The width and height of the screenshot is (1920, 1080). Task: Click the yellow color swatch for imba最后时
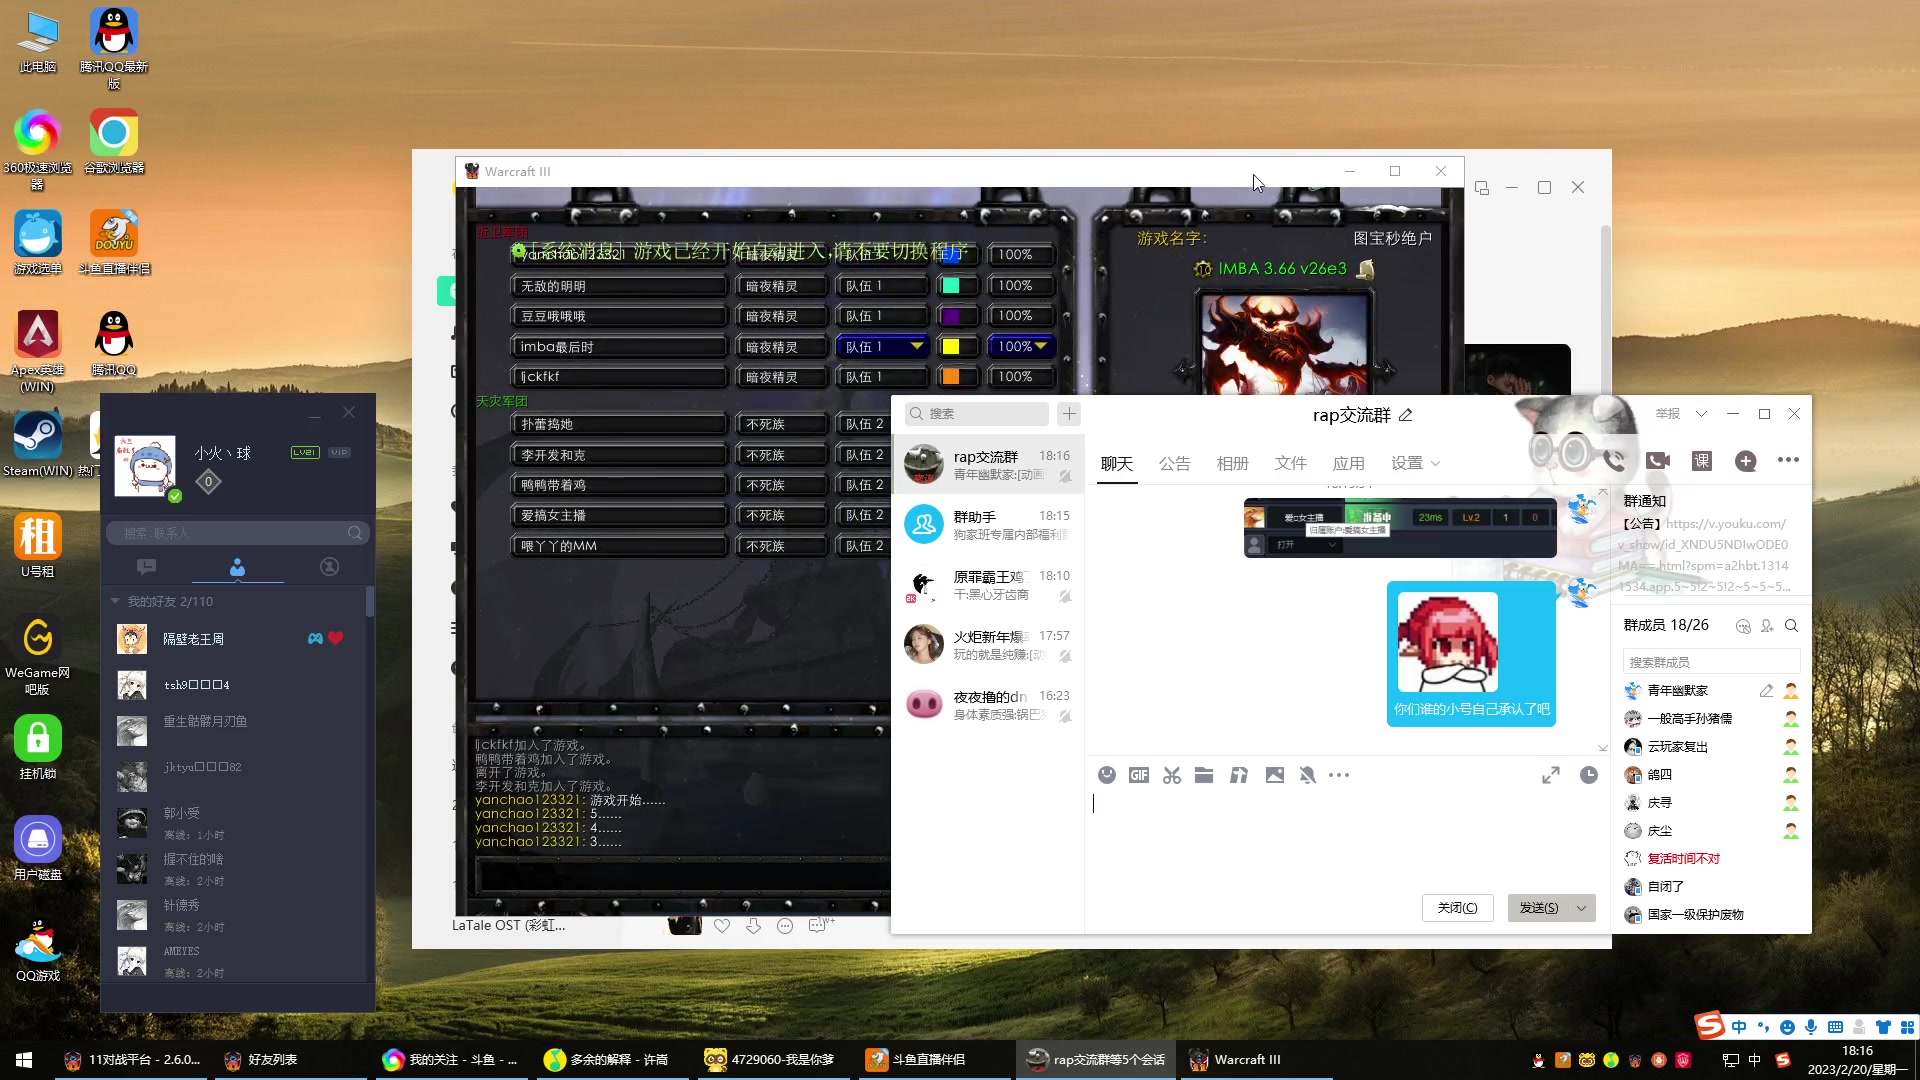(x=951, y=347)
